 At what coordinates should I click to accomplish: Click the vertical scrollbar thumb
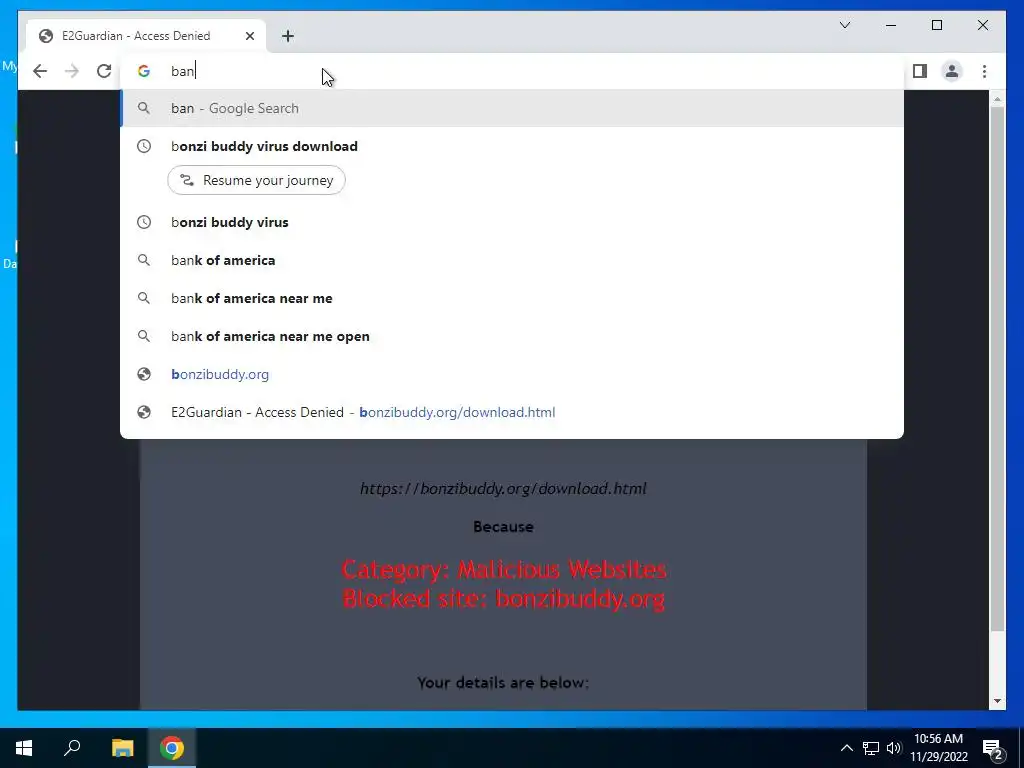click(997, 369)
